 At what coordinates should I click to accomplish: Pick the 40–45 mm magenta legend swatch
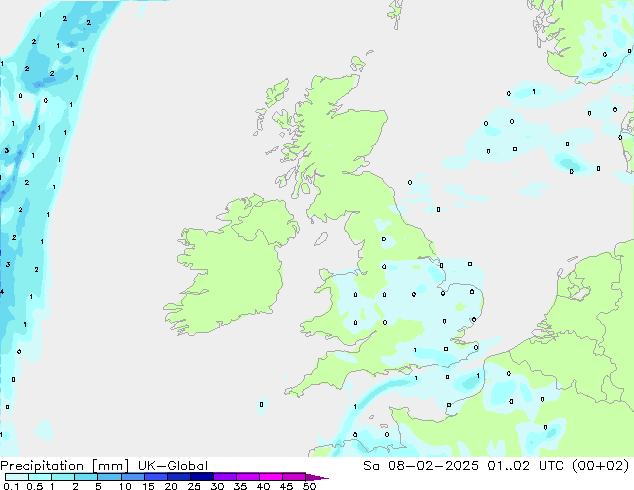click(x=271, y=477)
